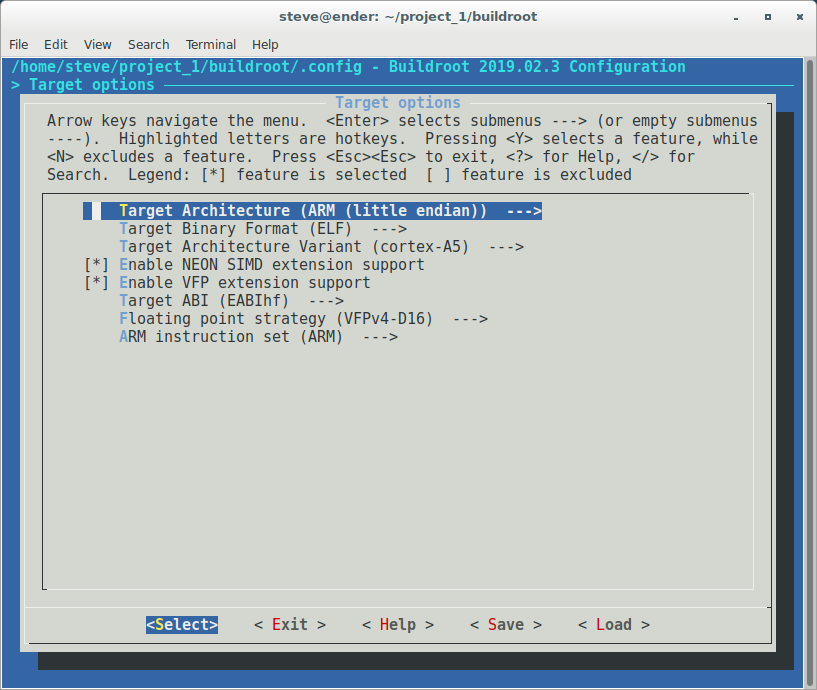The height and width of the screenshot is (690, 817).
Task: Open Target Architecture (ARM little endian) submenu
Action: point(329,211)
